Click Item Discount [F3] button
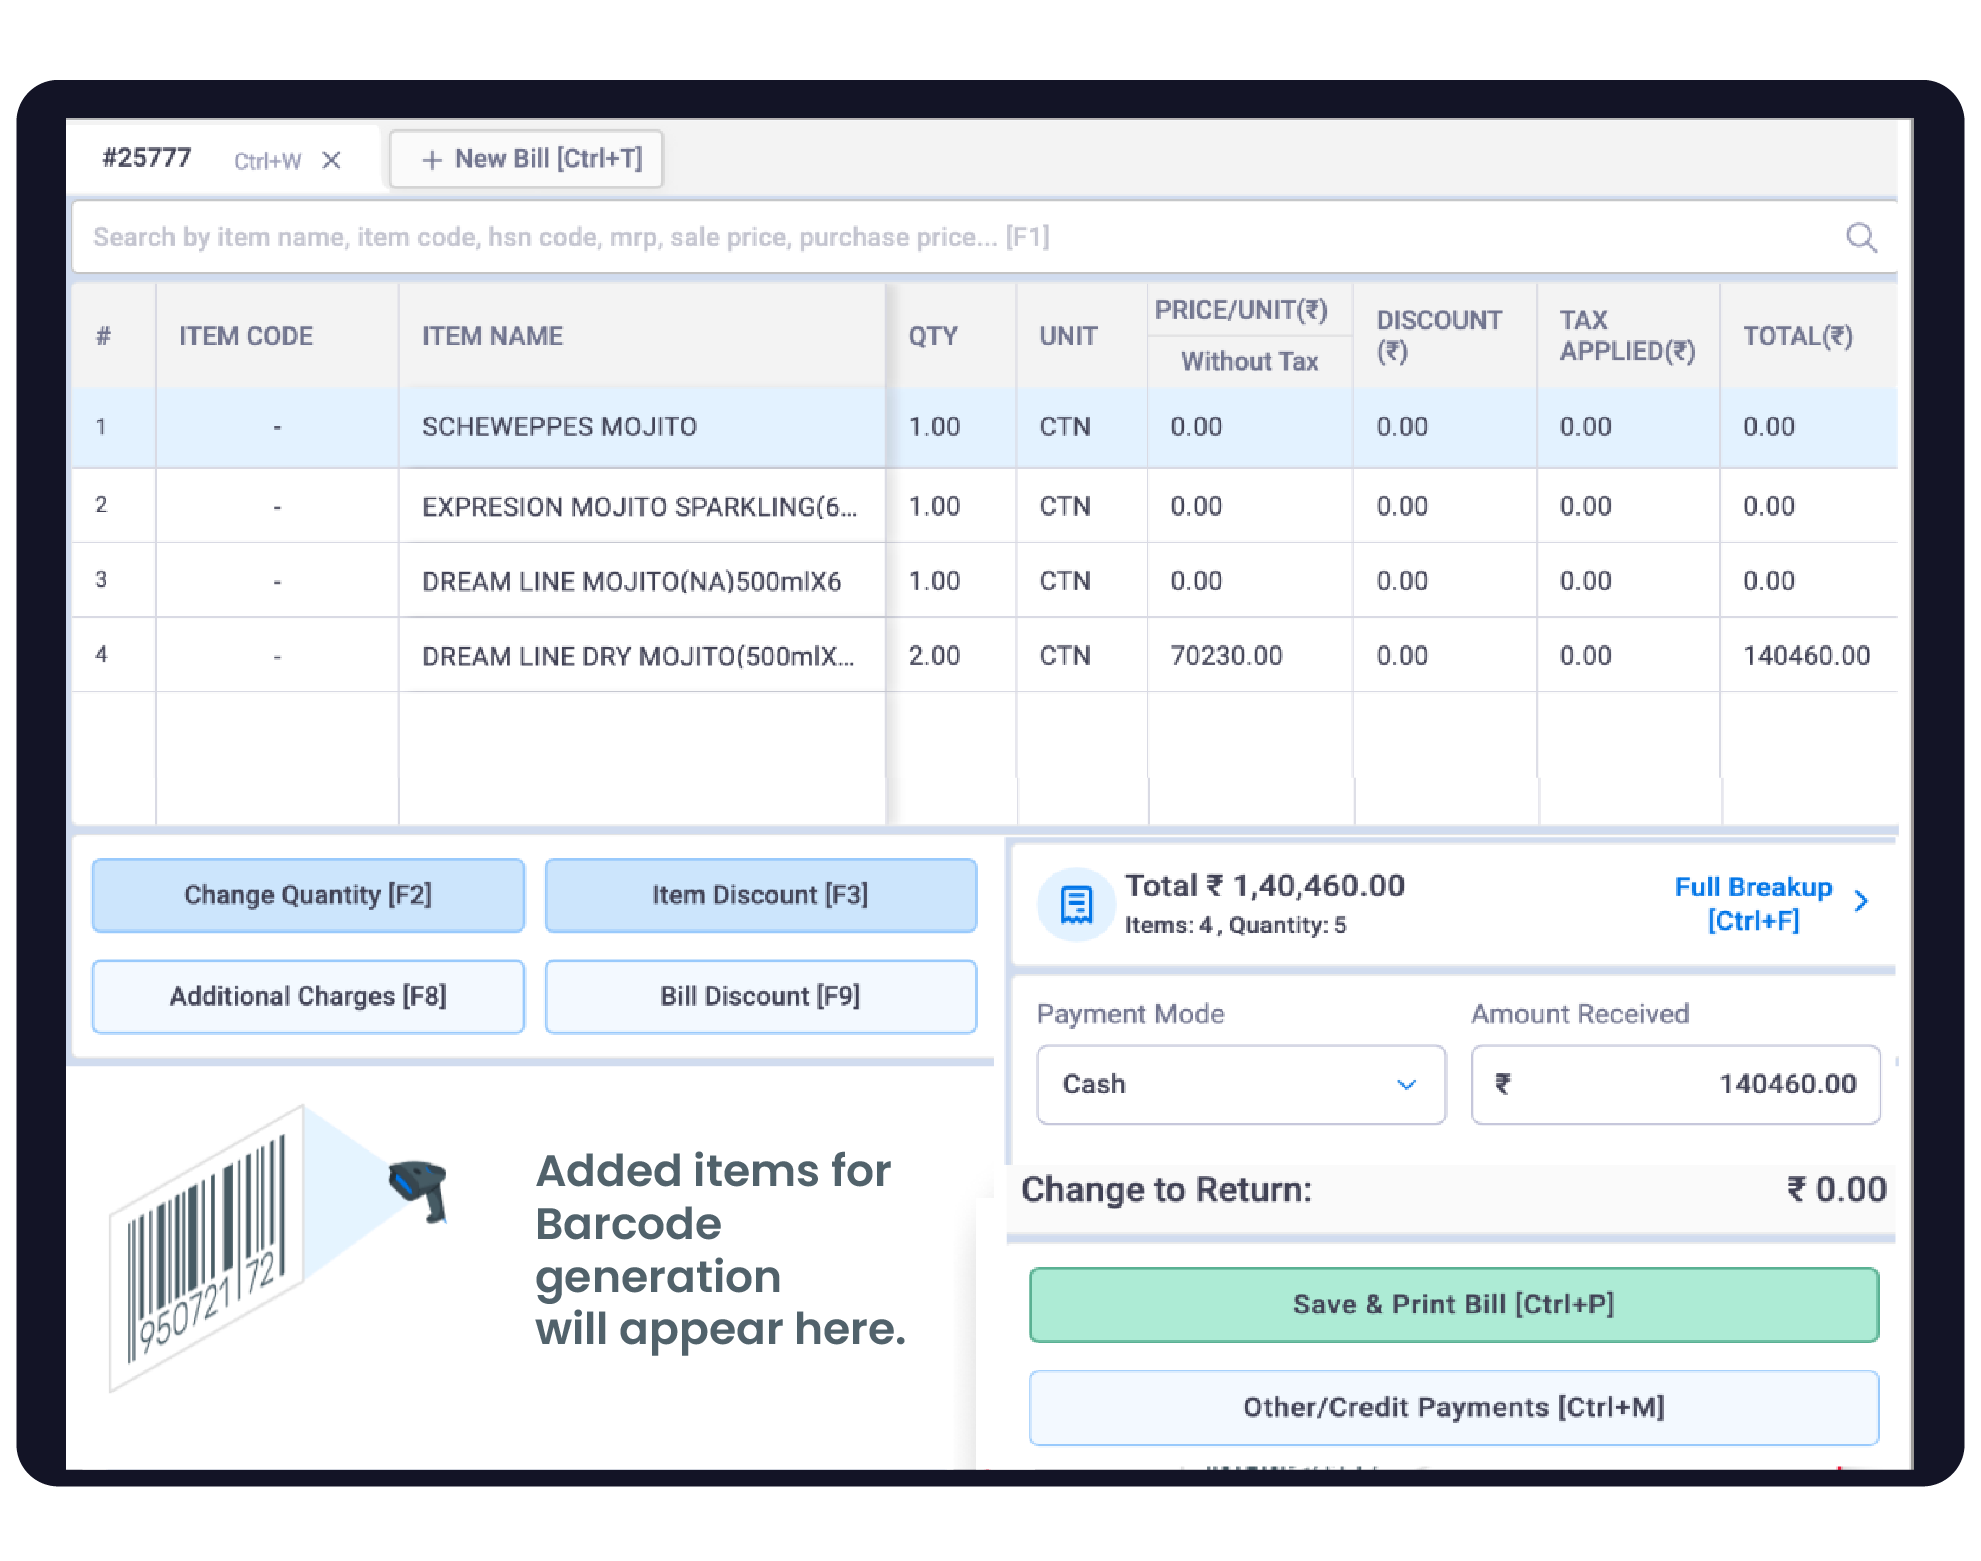The height and width of the screenshot is (1561, 1981). coord(760,895)
